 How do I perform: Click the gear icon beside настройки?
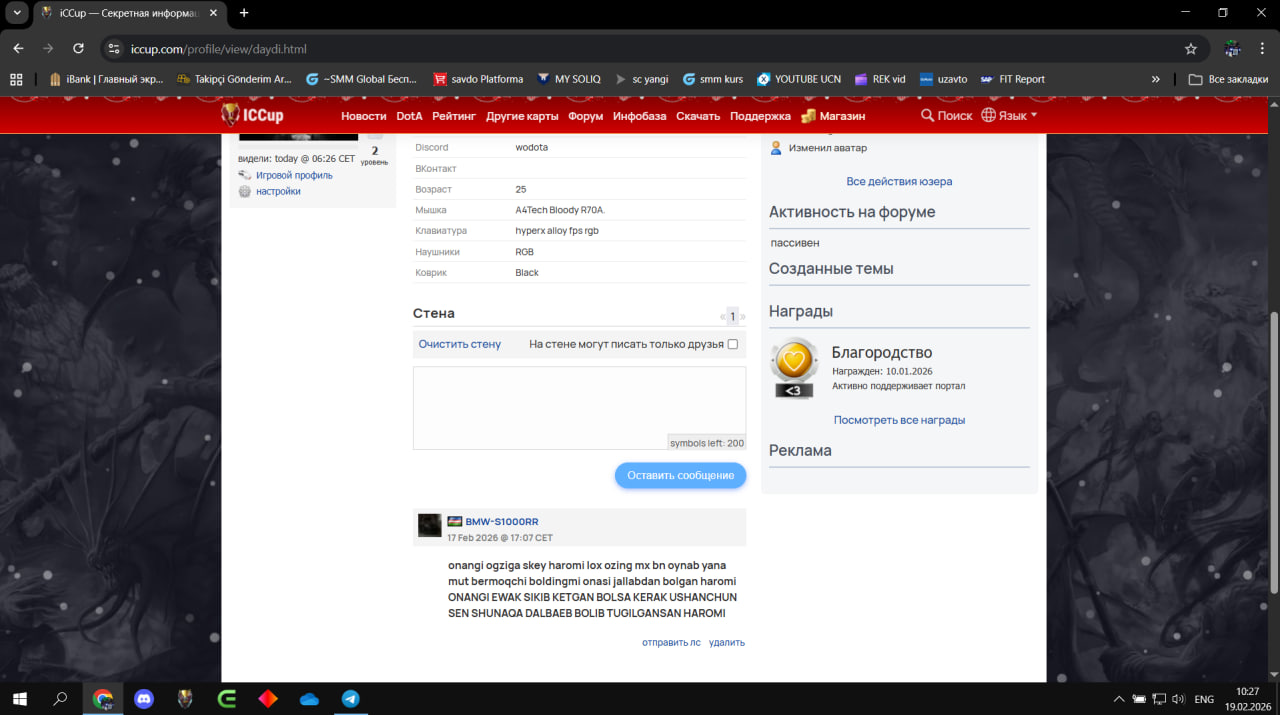click(244, 191)
